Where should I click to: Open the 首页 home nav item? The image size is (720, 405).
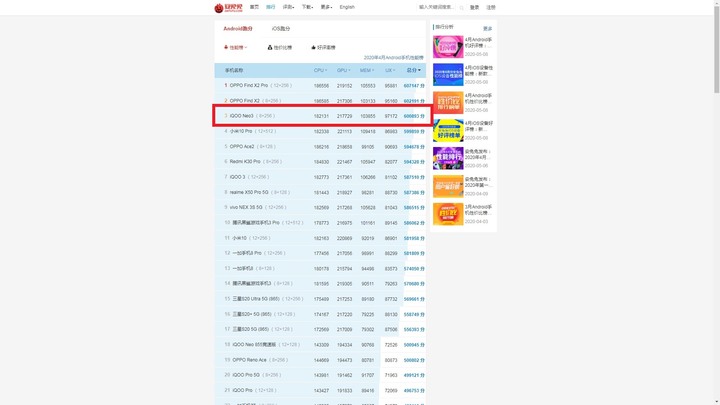click(x=254, y=7)
